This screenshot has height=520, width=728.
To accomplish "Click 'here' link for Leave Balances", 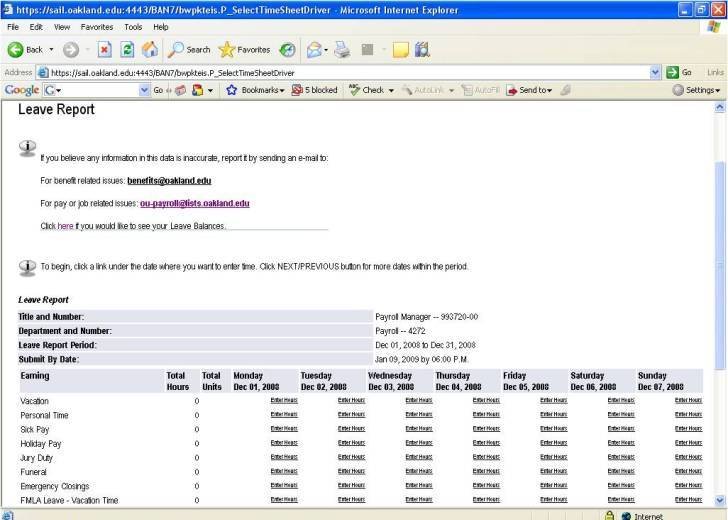I will [x=65, y=226].
